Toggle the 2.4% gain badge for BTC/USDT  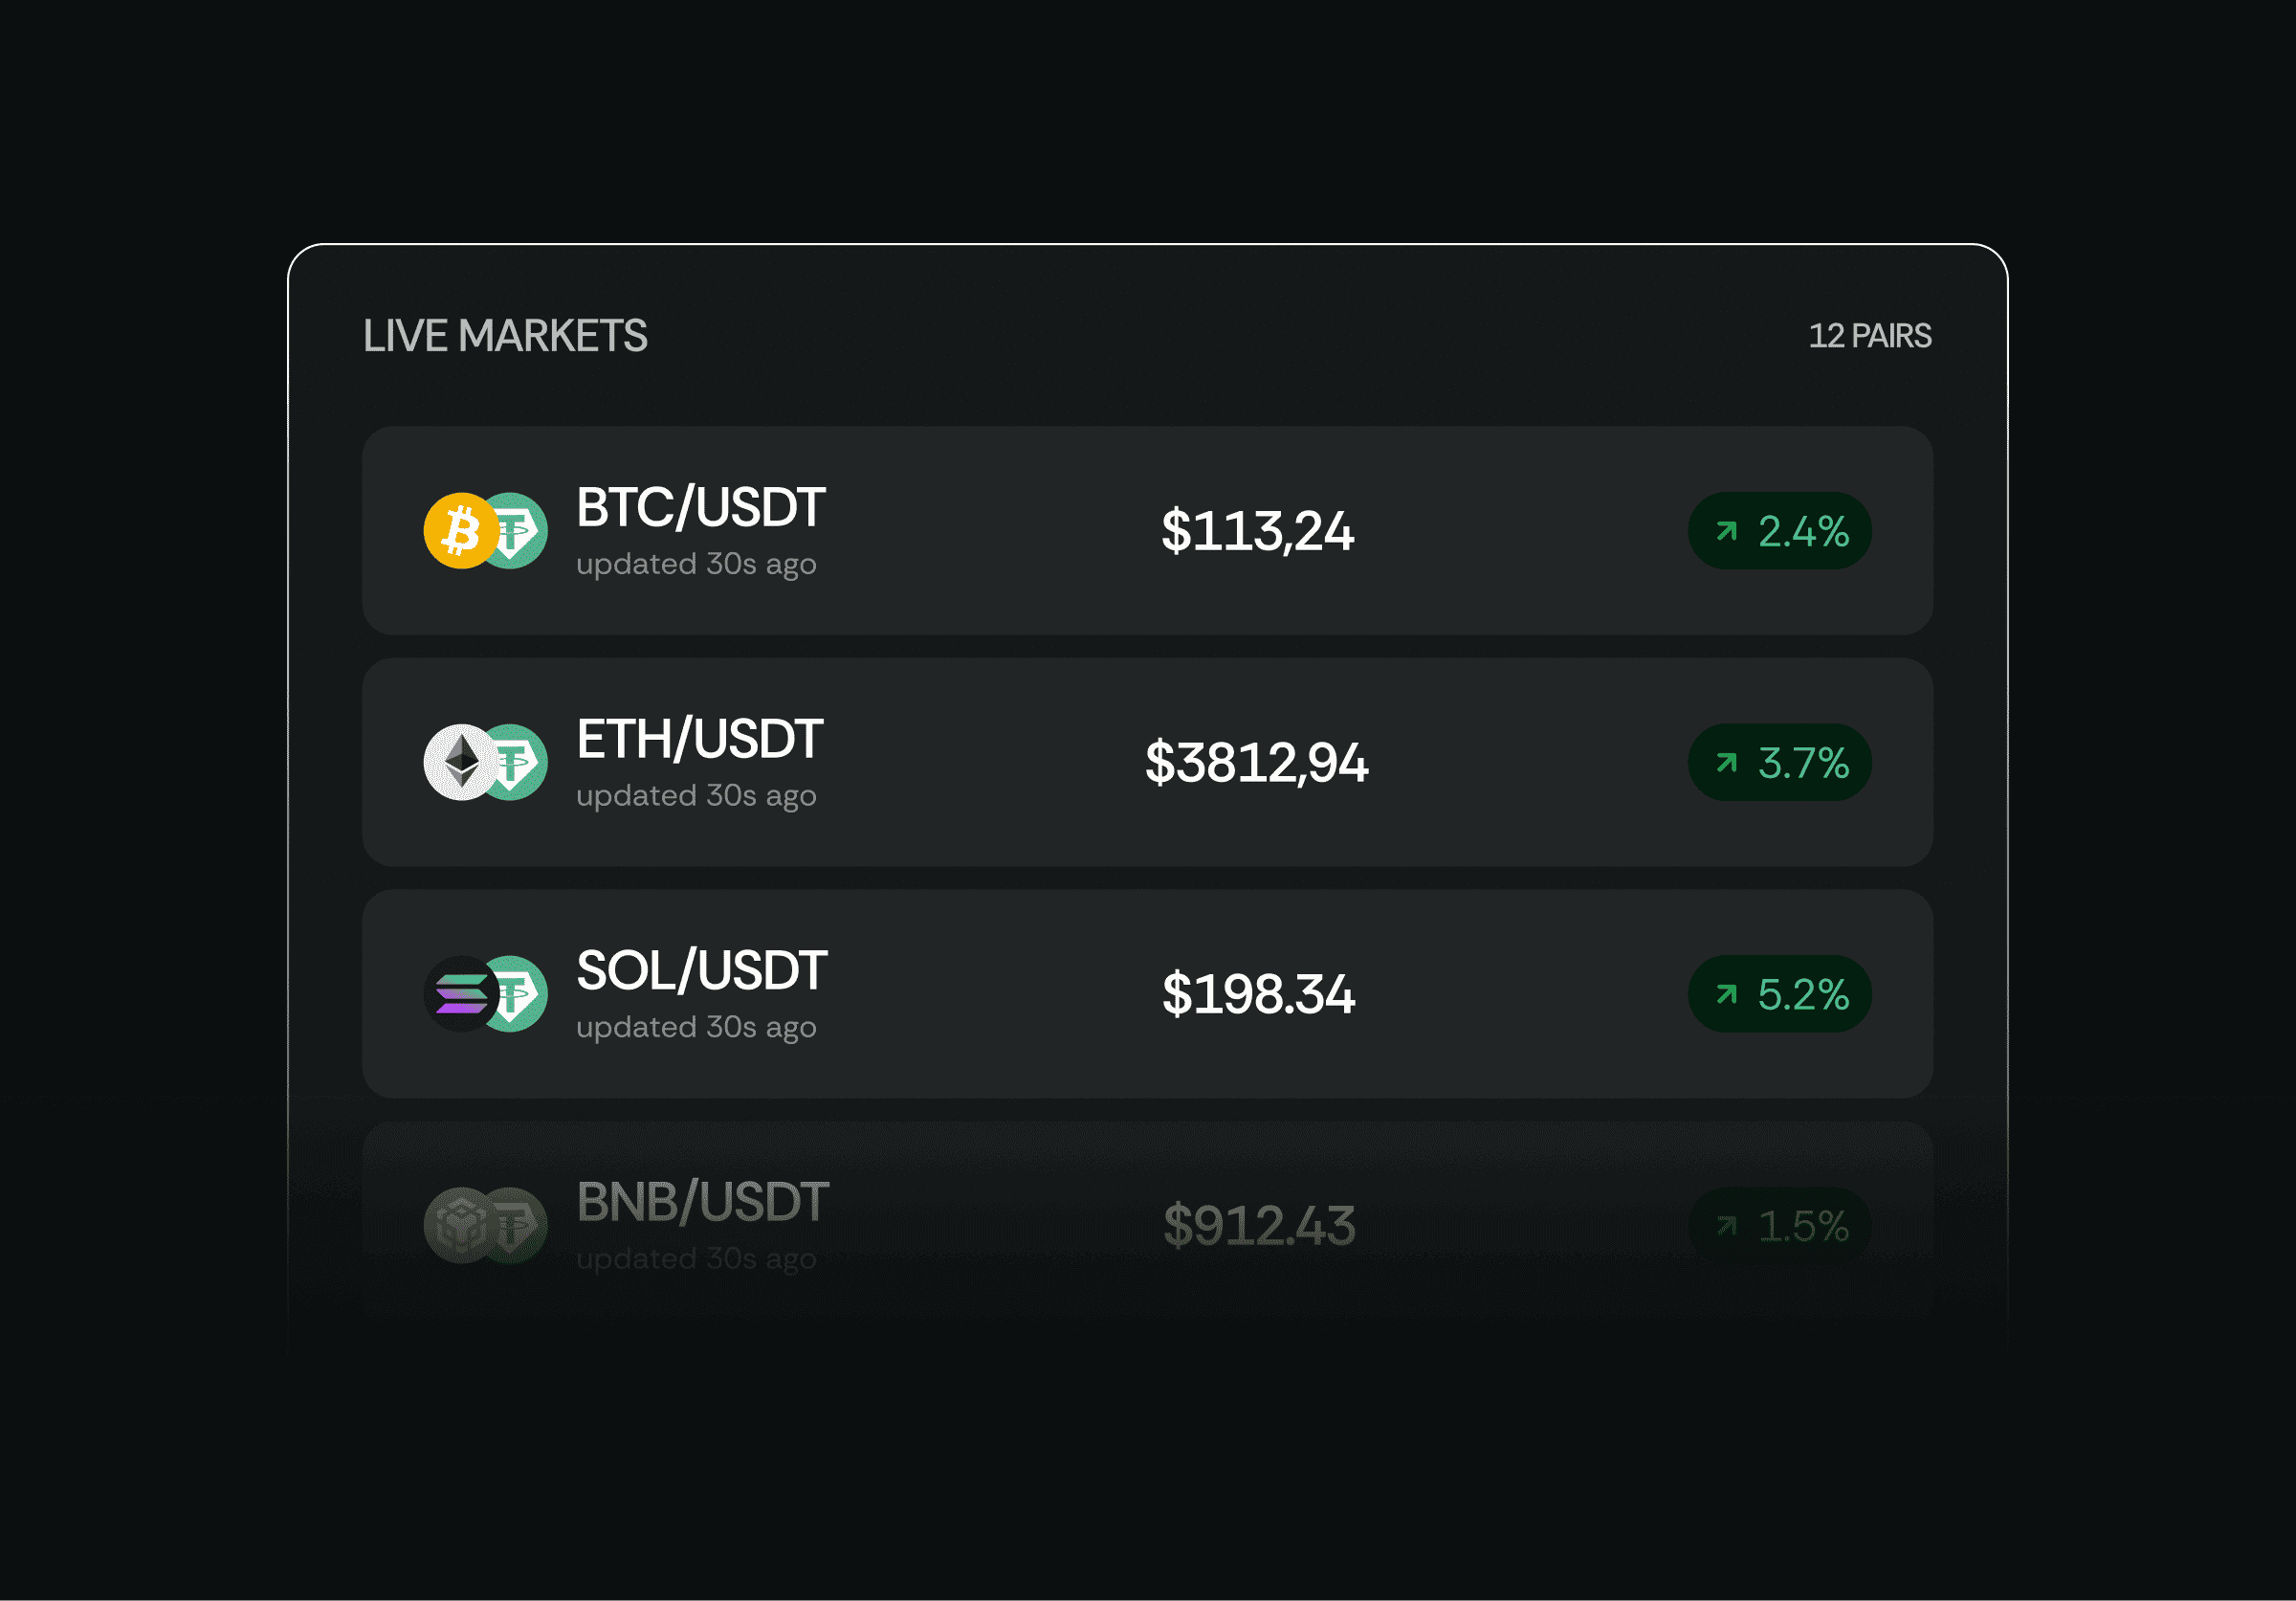(1780, 531)
